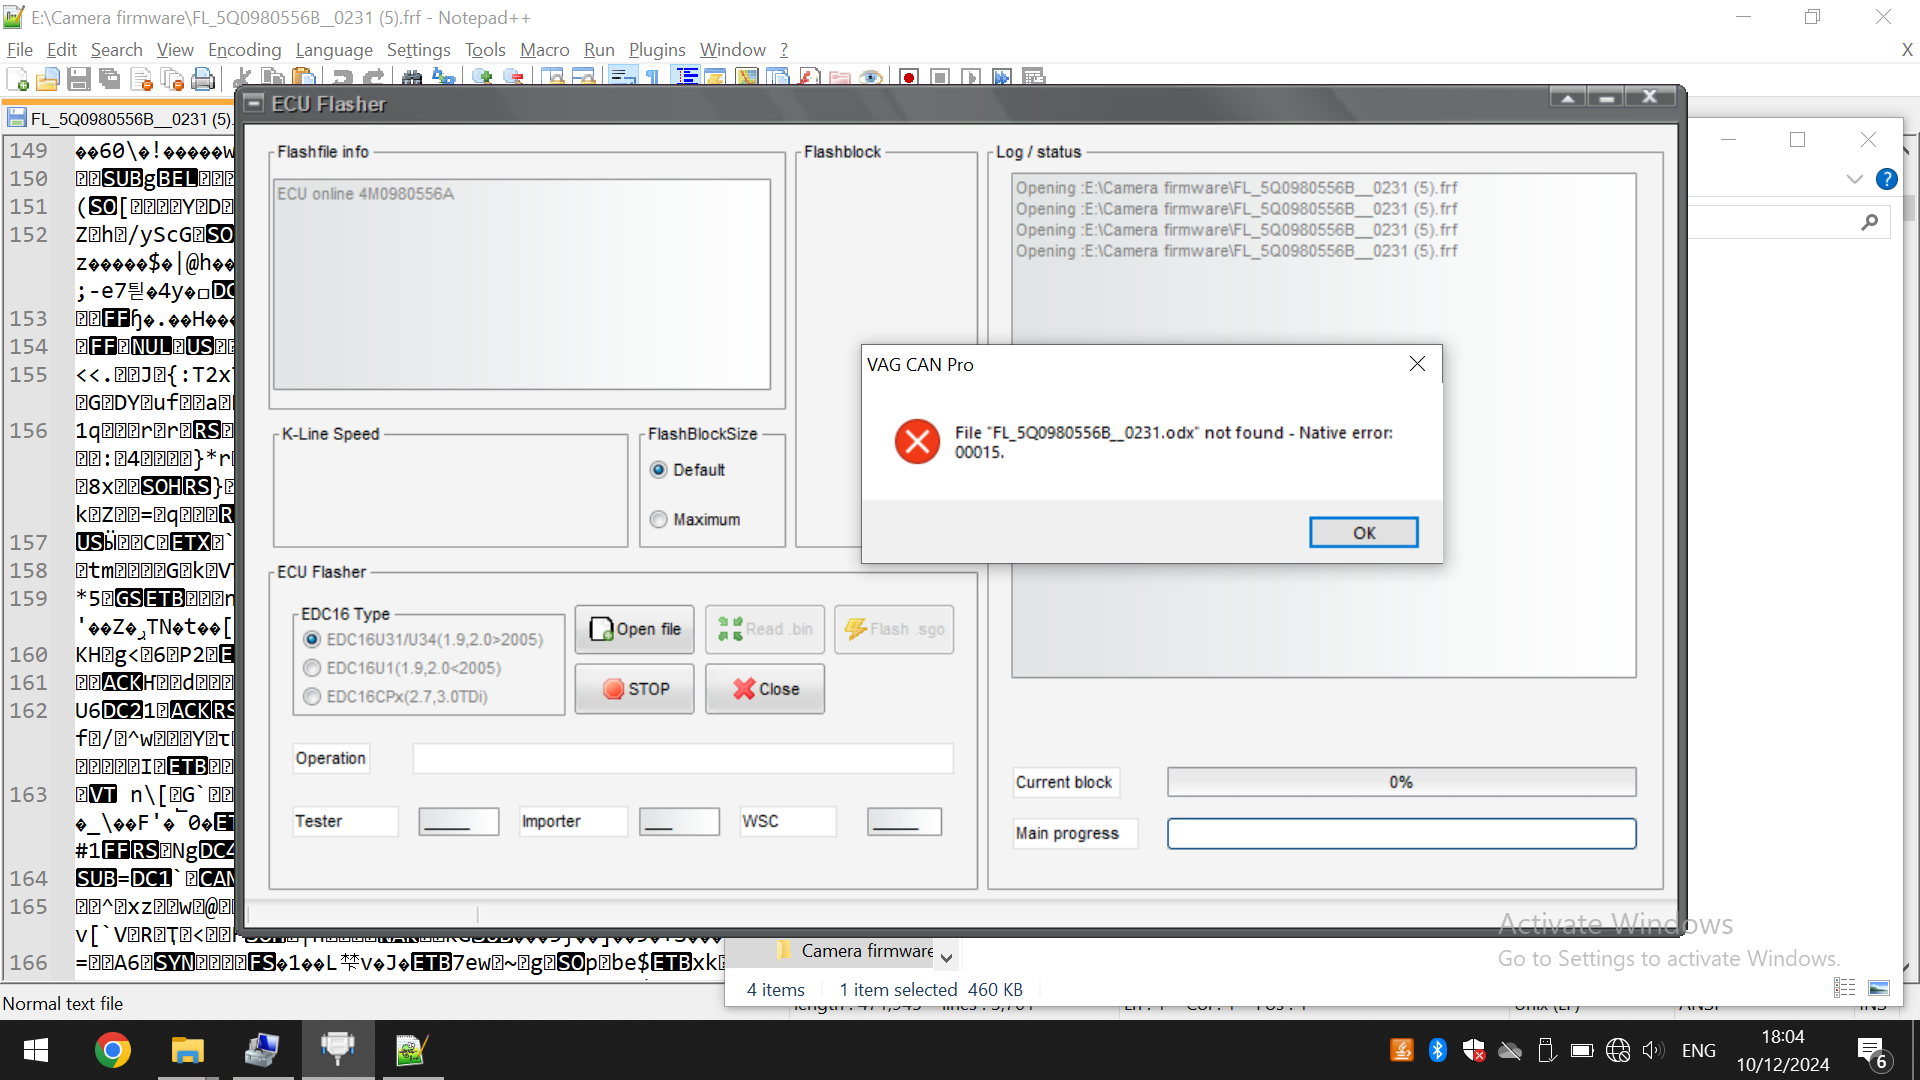This screenshot has width=1920, height=1080.
Task: Click the Zoom In toolbar icon
Action: point(483,78)
